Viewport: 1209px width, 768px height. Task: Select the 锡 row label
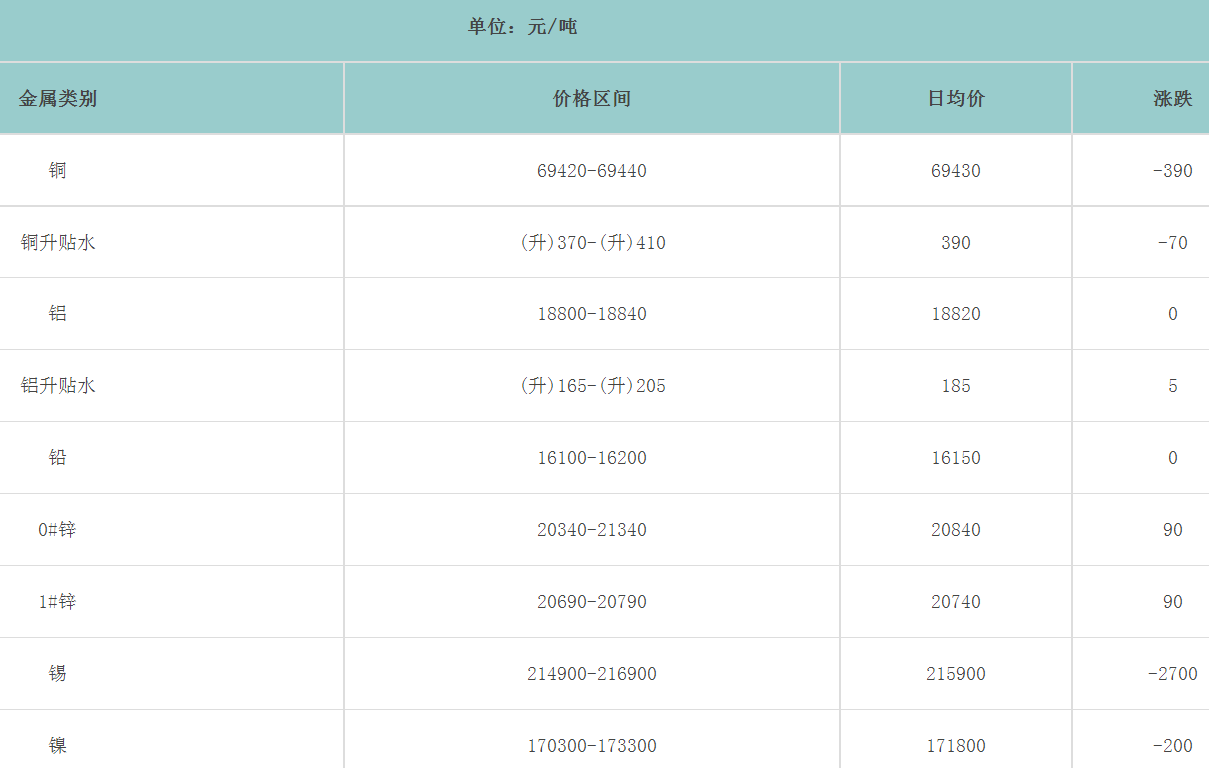coord(58,674)
